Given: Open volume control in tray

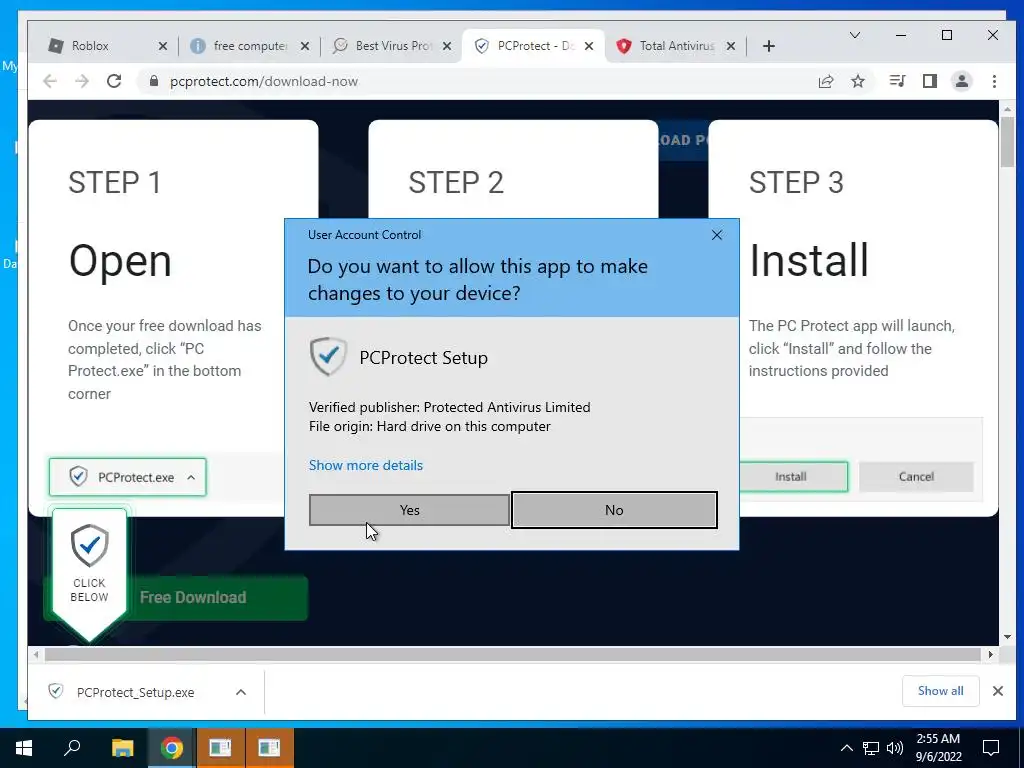Looking at the screenshot, I should (895, 748).
